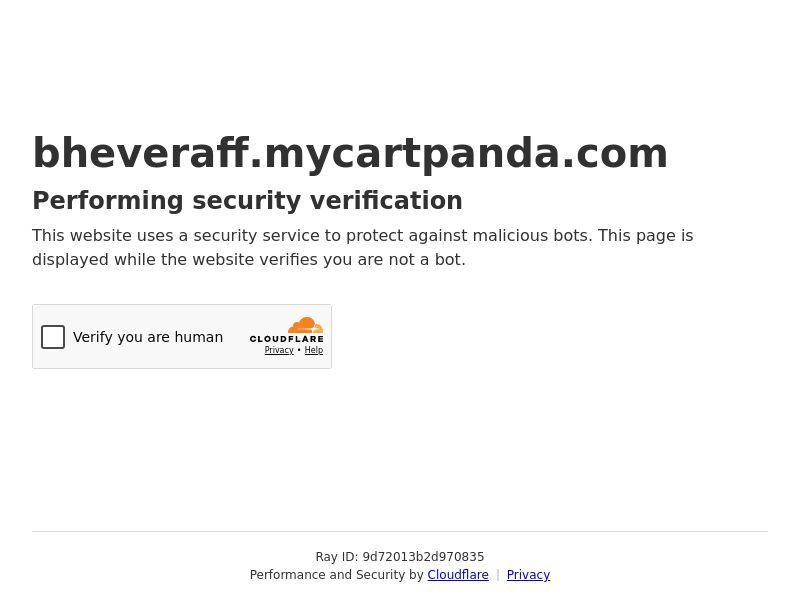The height and width of the screenshot is (600, 800).
Task: Open the footer Privacy link
Action: (528, 574)
